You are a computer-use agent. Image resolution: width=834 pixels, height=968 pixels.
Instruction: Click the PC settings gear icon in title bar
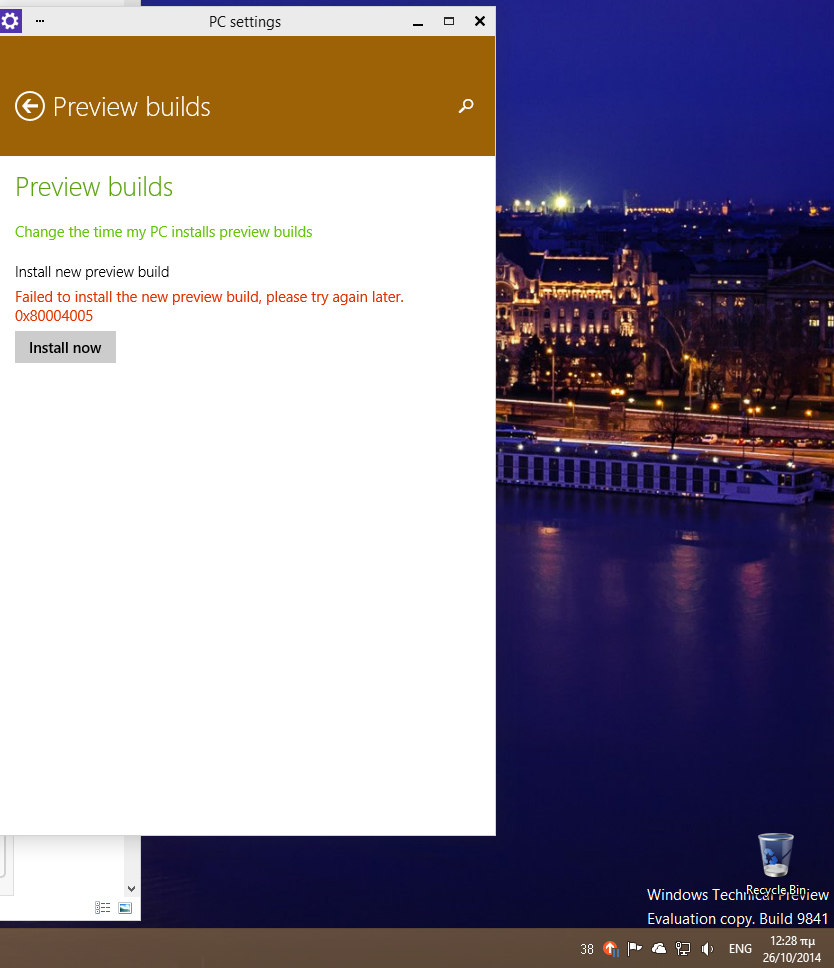pos(10,22)
